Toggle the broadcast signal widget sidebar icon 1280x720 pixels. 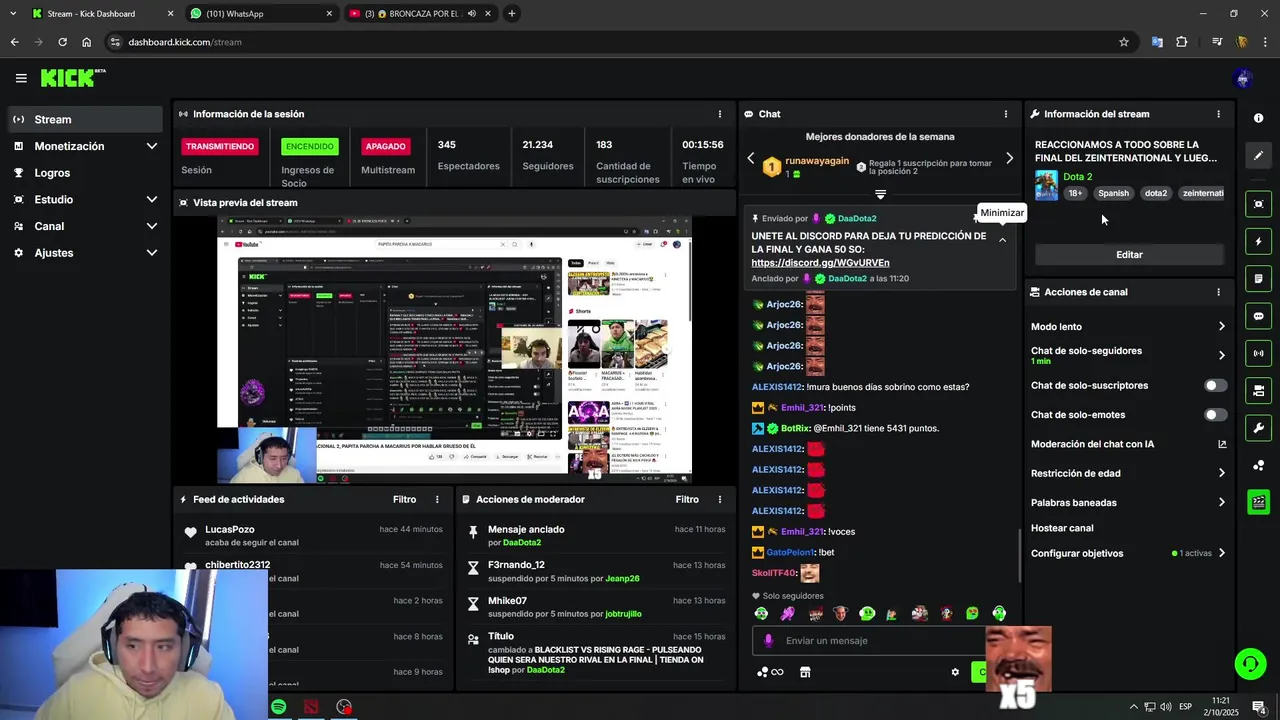[1258, 353]
